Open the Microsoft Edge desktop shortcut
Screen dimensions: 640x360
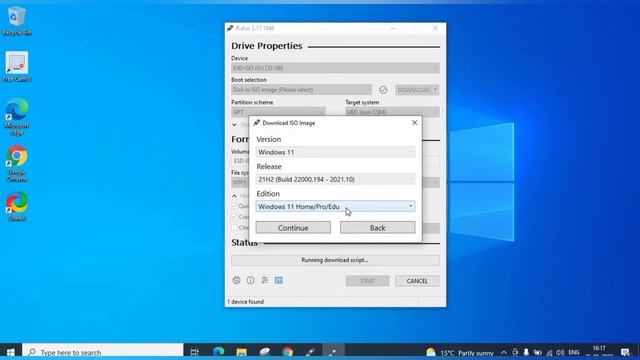pyautogui.click(x=17, y=117)
